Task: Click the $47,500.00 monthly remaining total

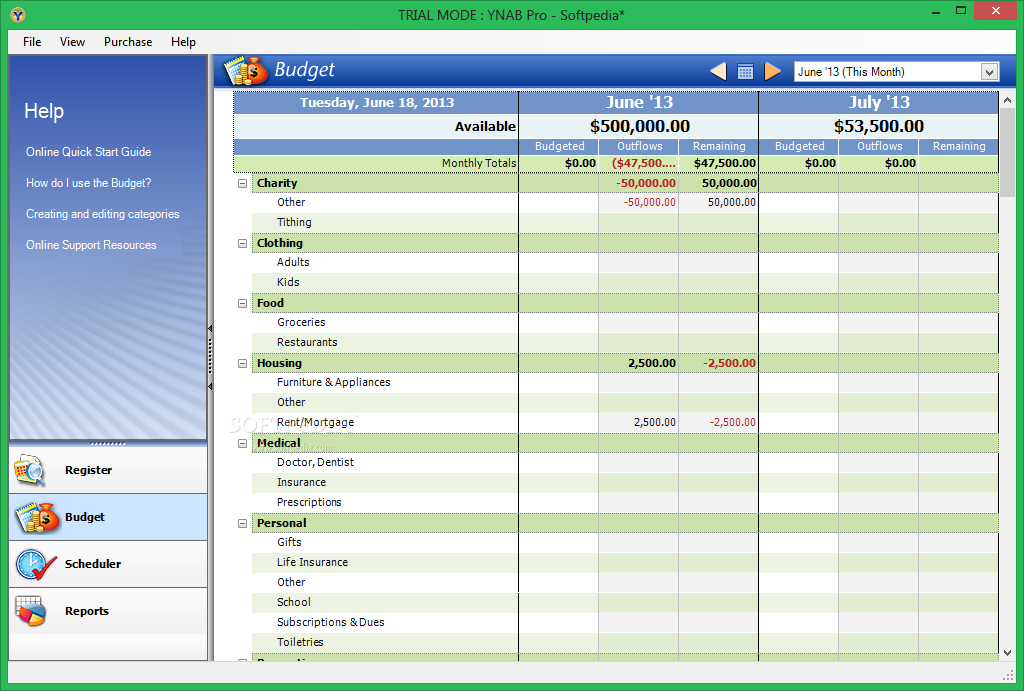Action: [x=724, y=163]
